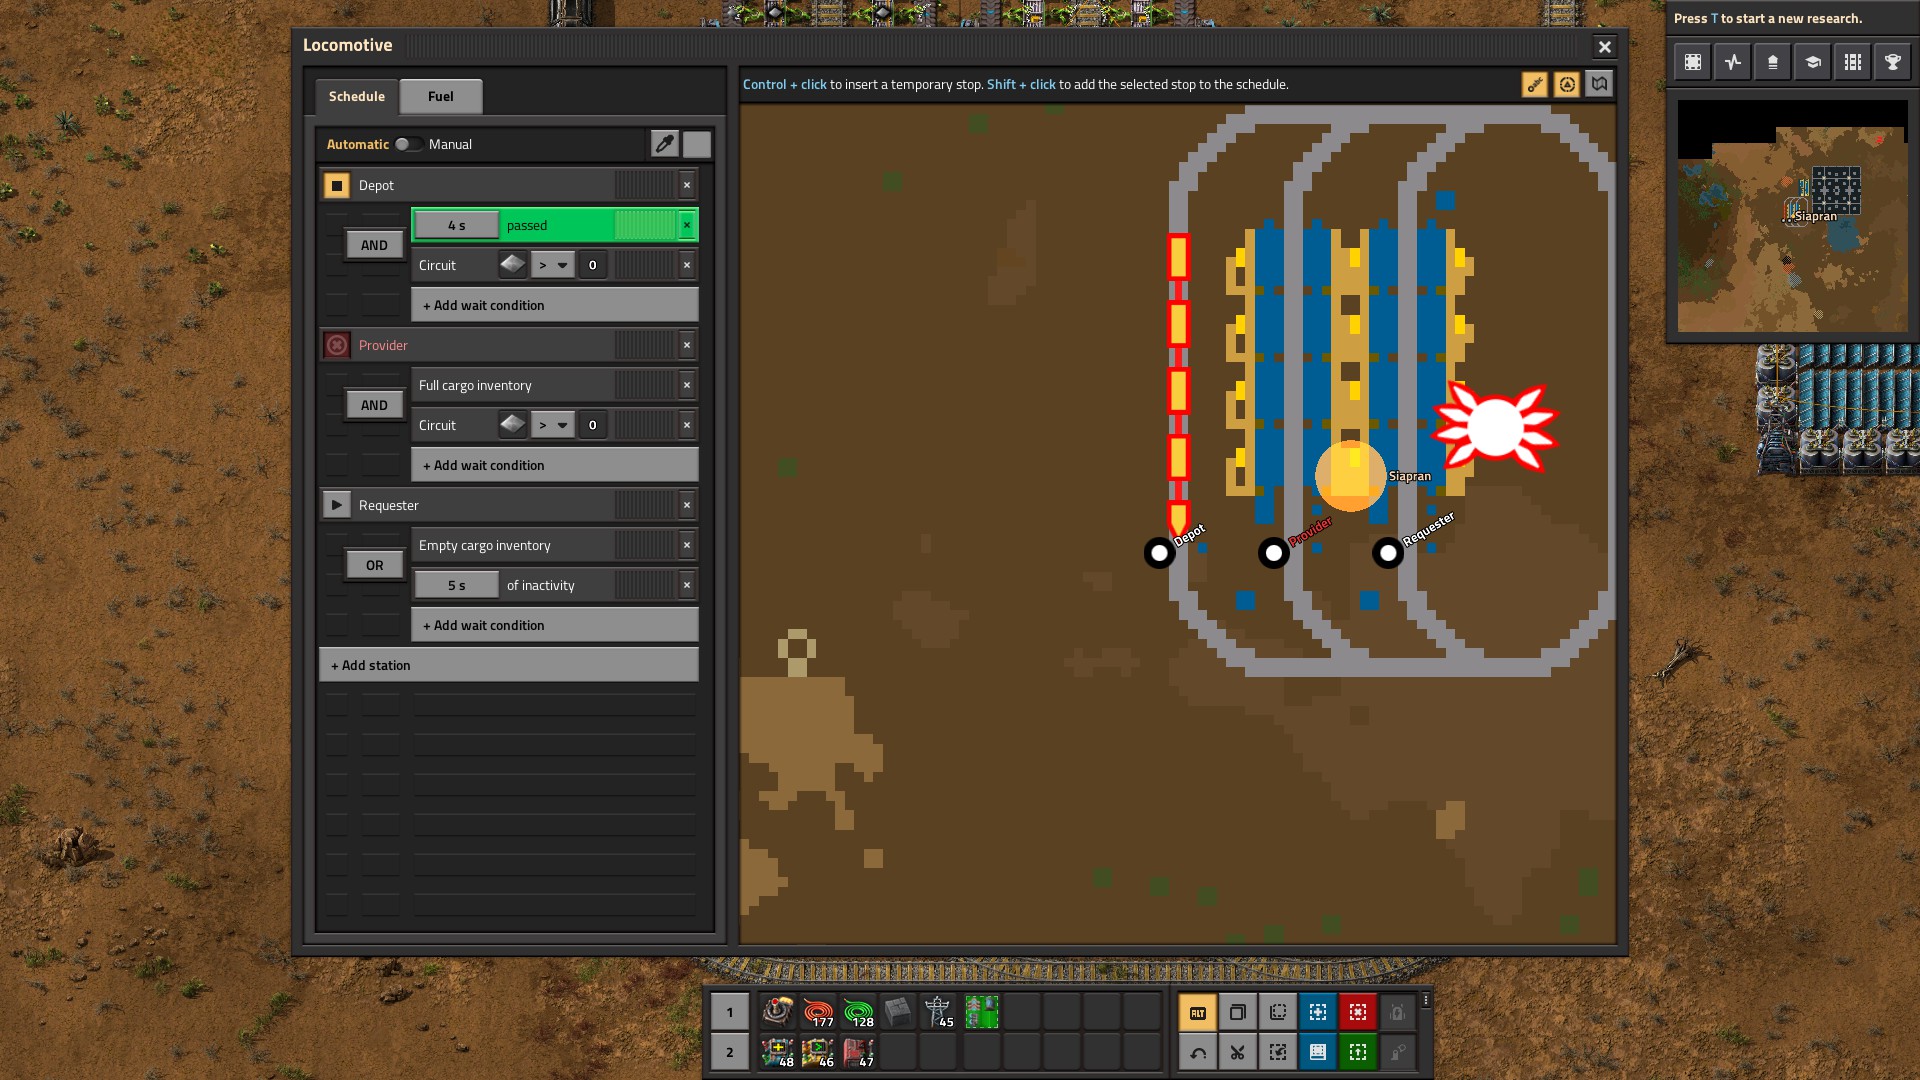Choose signal for Provider Circuit condition
This screenshot has width=1920, height=1080.
513,425
